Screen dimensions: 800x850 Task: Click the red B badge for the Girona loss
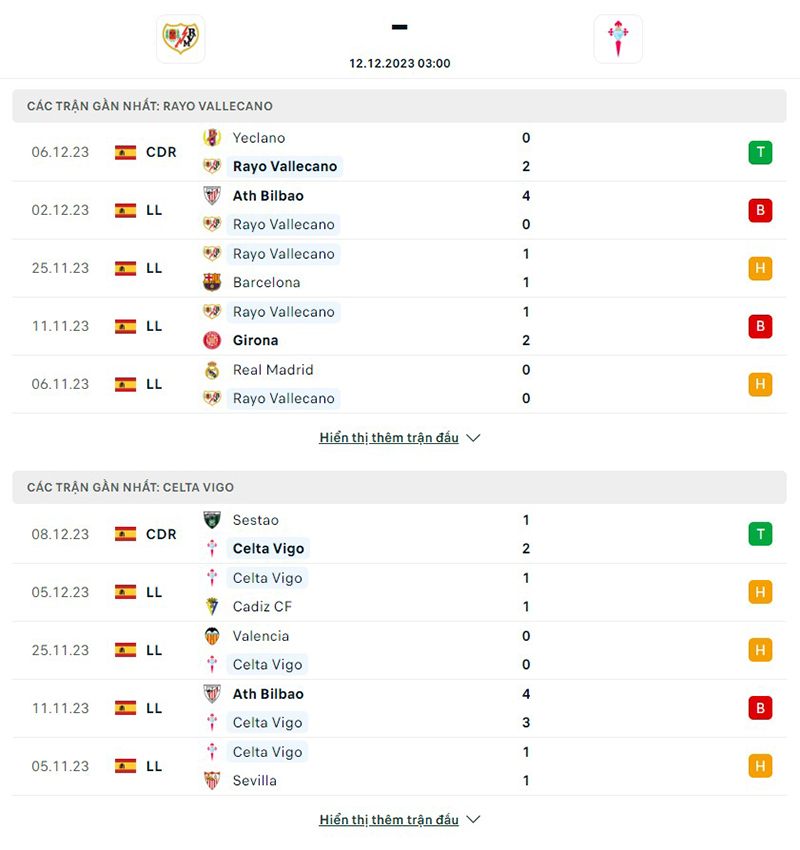(760, 326)
